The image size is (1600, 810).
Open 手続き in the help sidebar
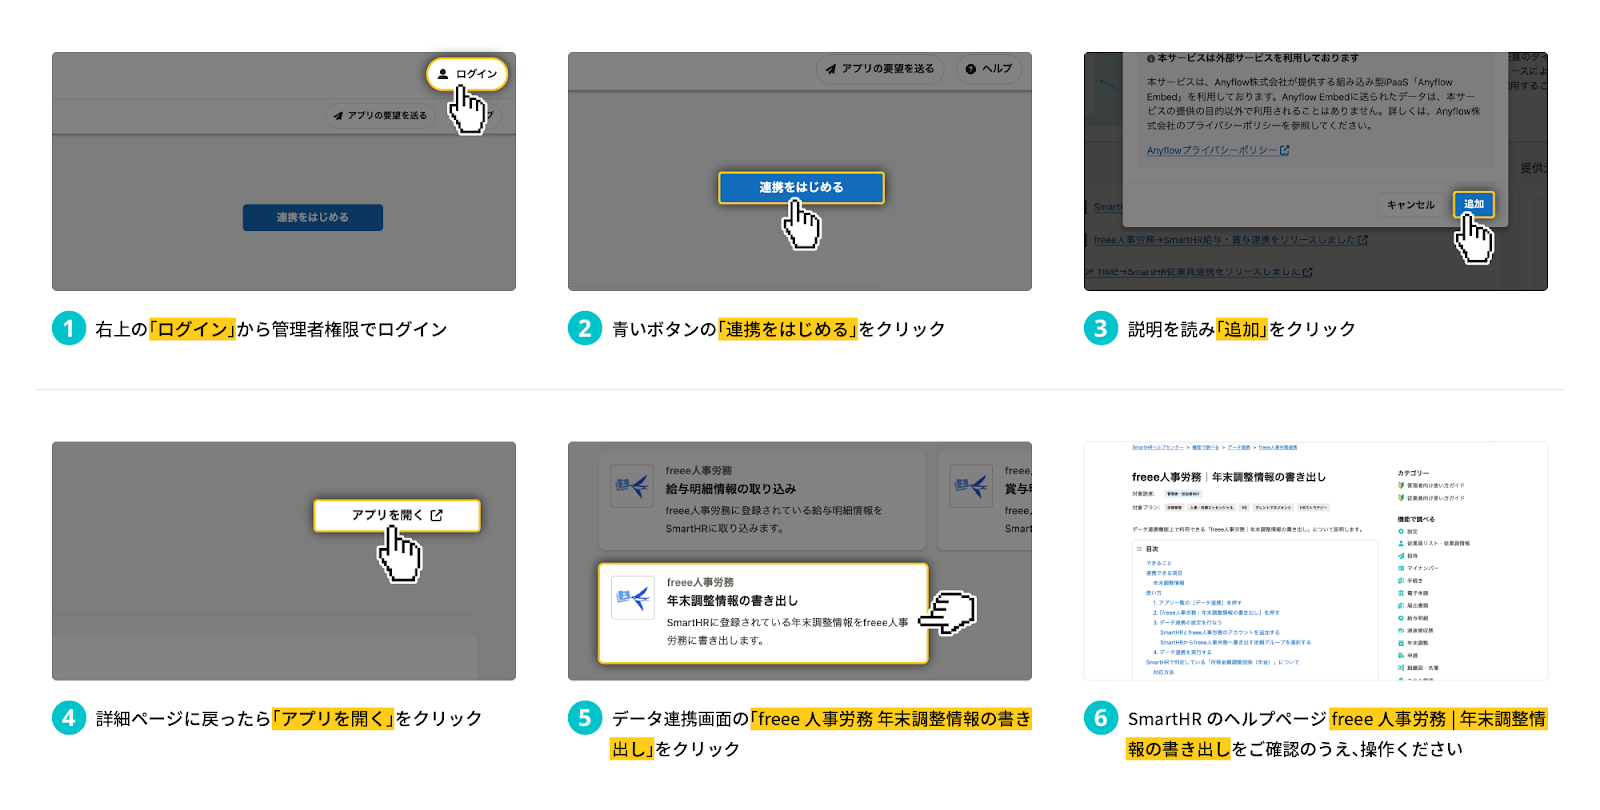click(x=1410, y=580)
